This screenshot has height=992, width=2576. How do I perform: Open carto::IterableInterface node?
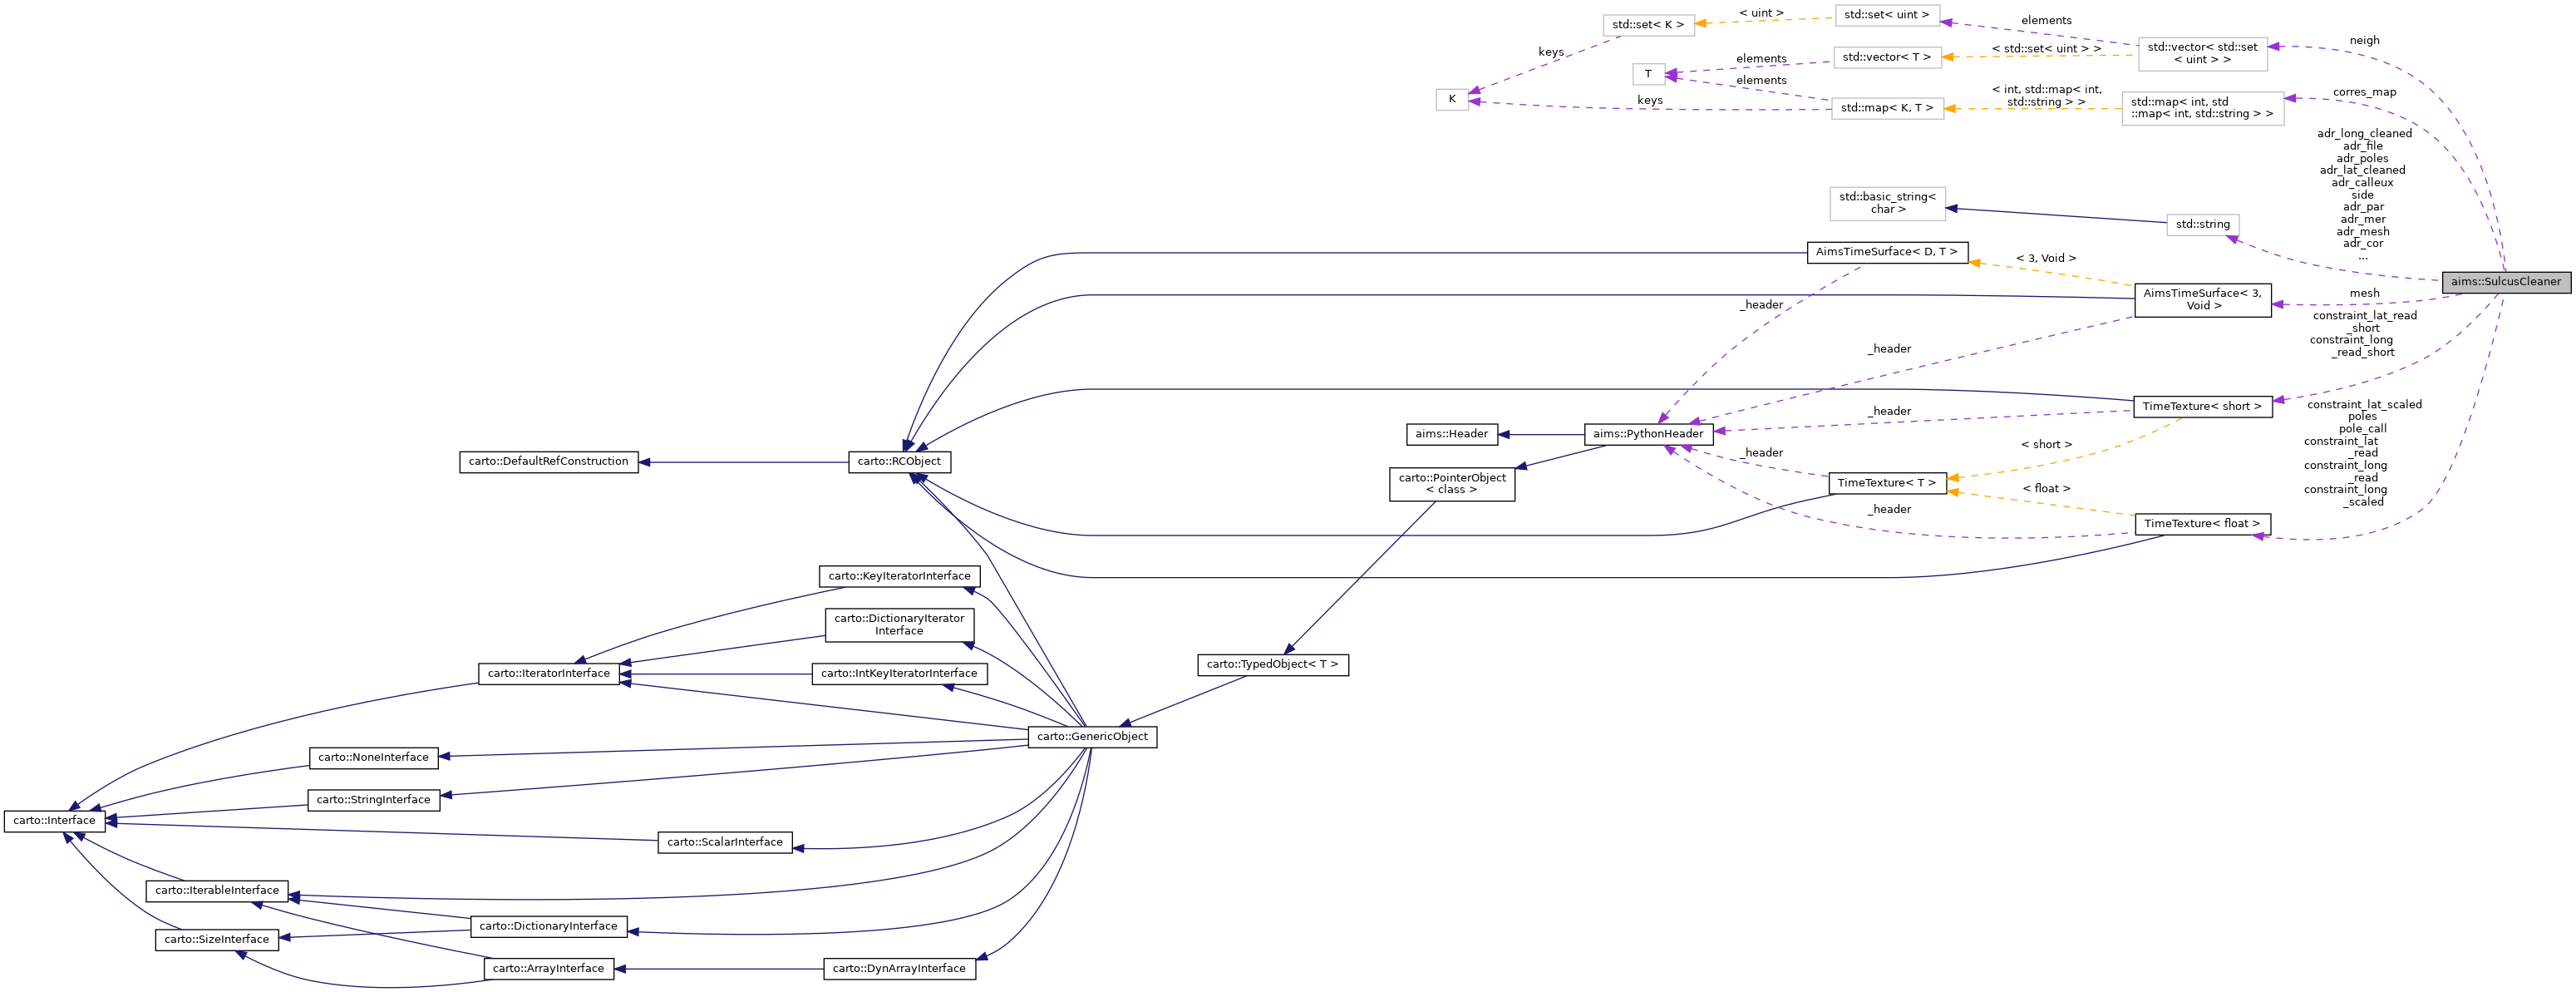tap(217, 891)
